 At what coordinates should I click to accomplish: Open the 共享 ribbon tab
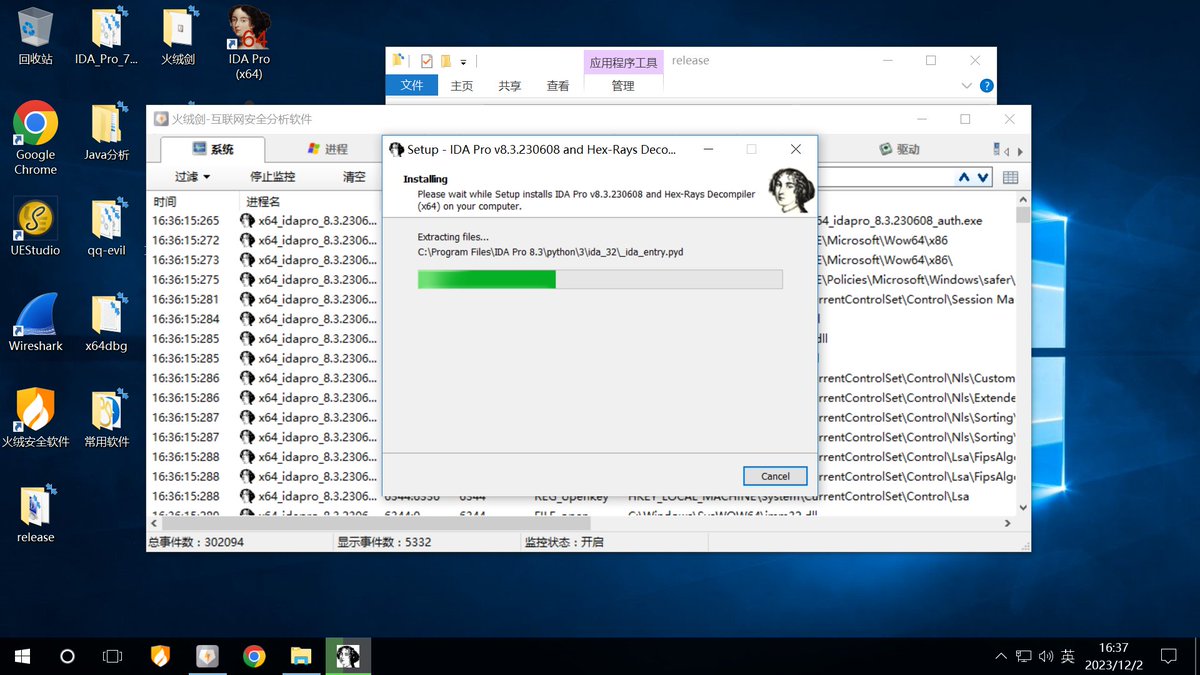click(510, 86)
